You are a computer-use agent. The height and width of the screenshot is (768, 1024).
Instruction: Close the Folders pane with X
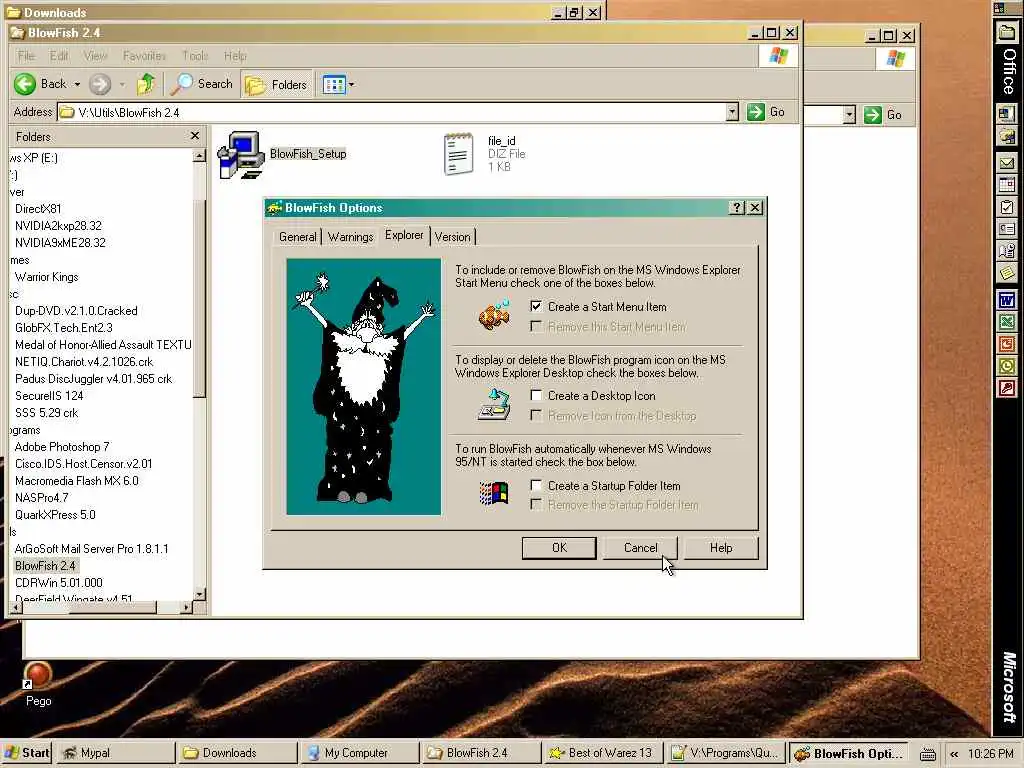click(x=195, y=136)
